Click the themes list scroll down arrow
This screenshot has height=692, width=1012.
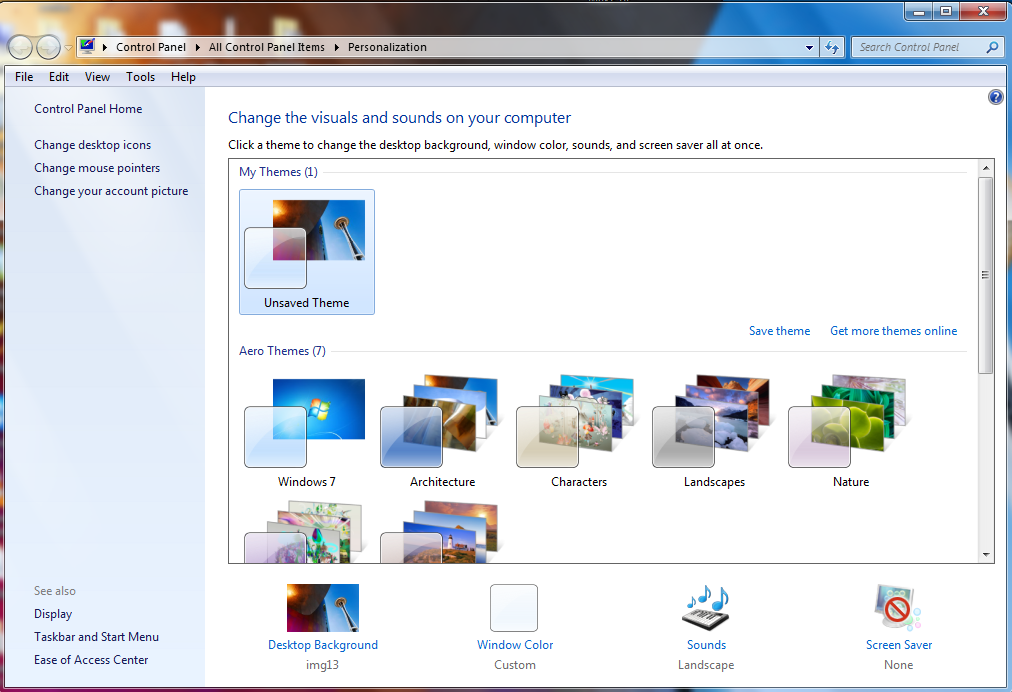[986, 554]
